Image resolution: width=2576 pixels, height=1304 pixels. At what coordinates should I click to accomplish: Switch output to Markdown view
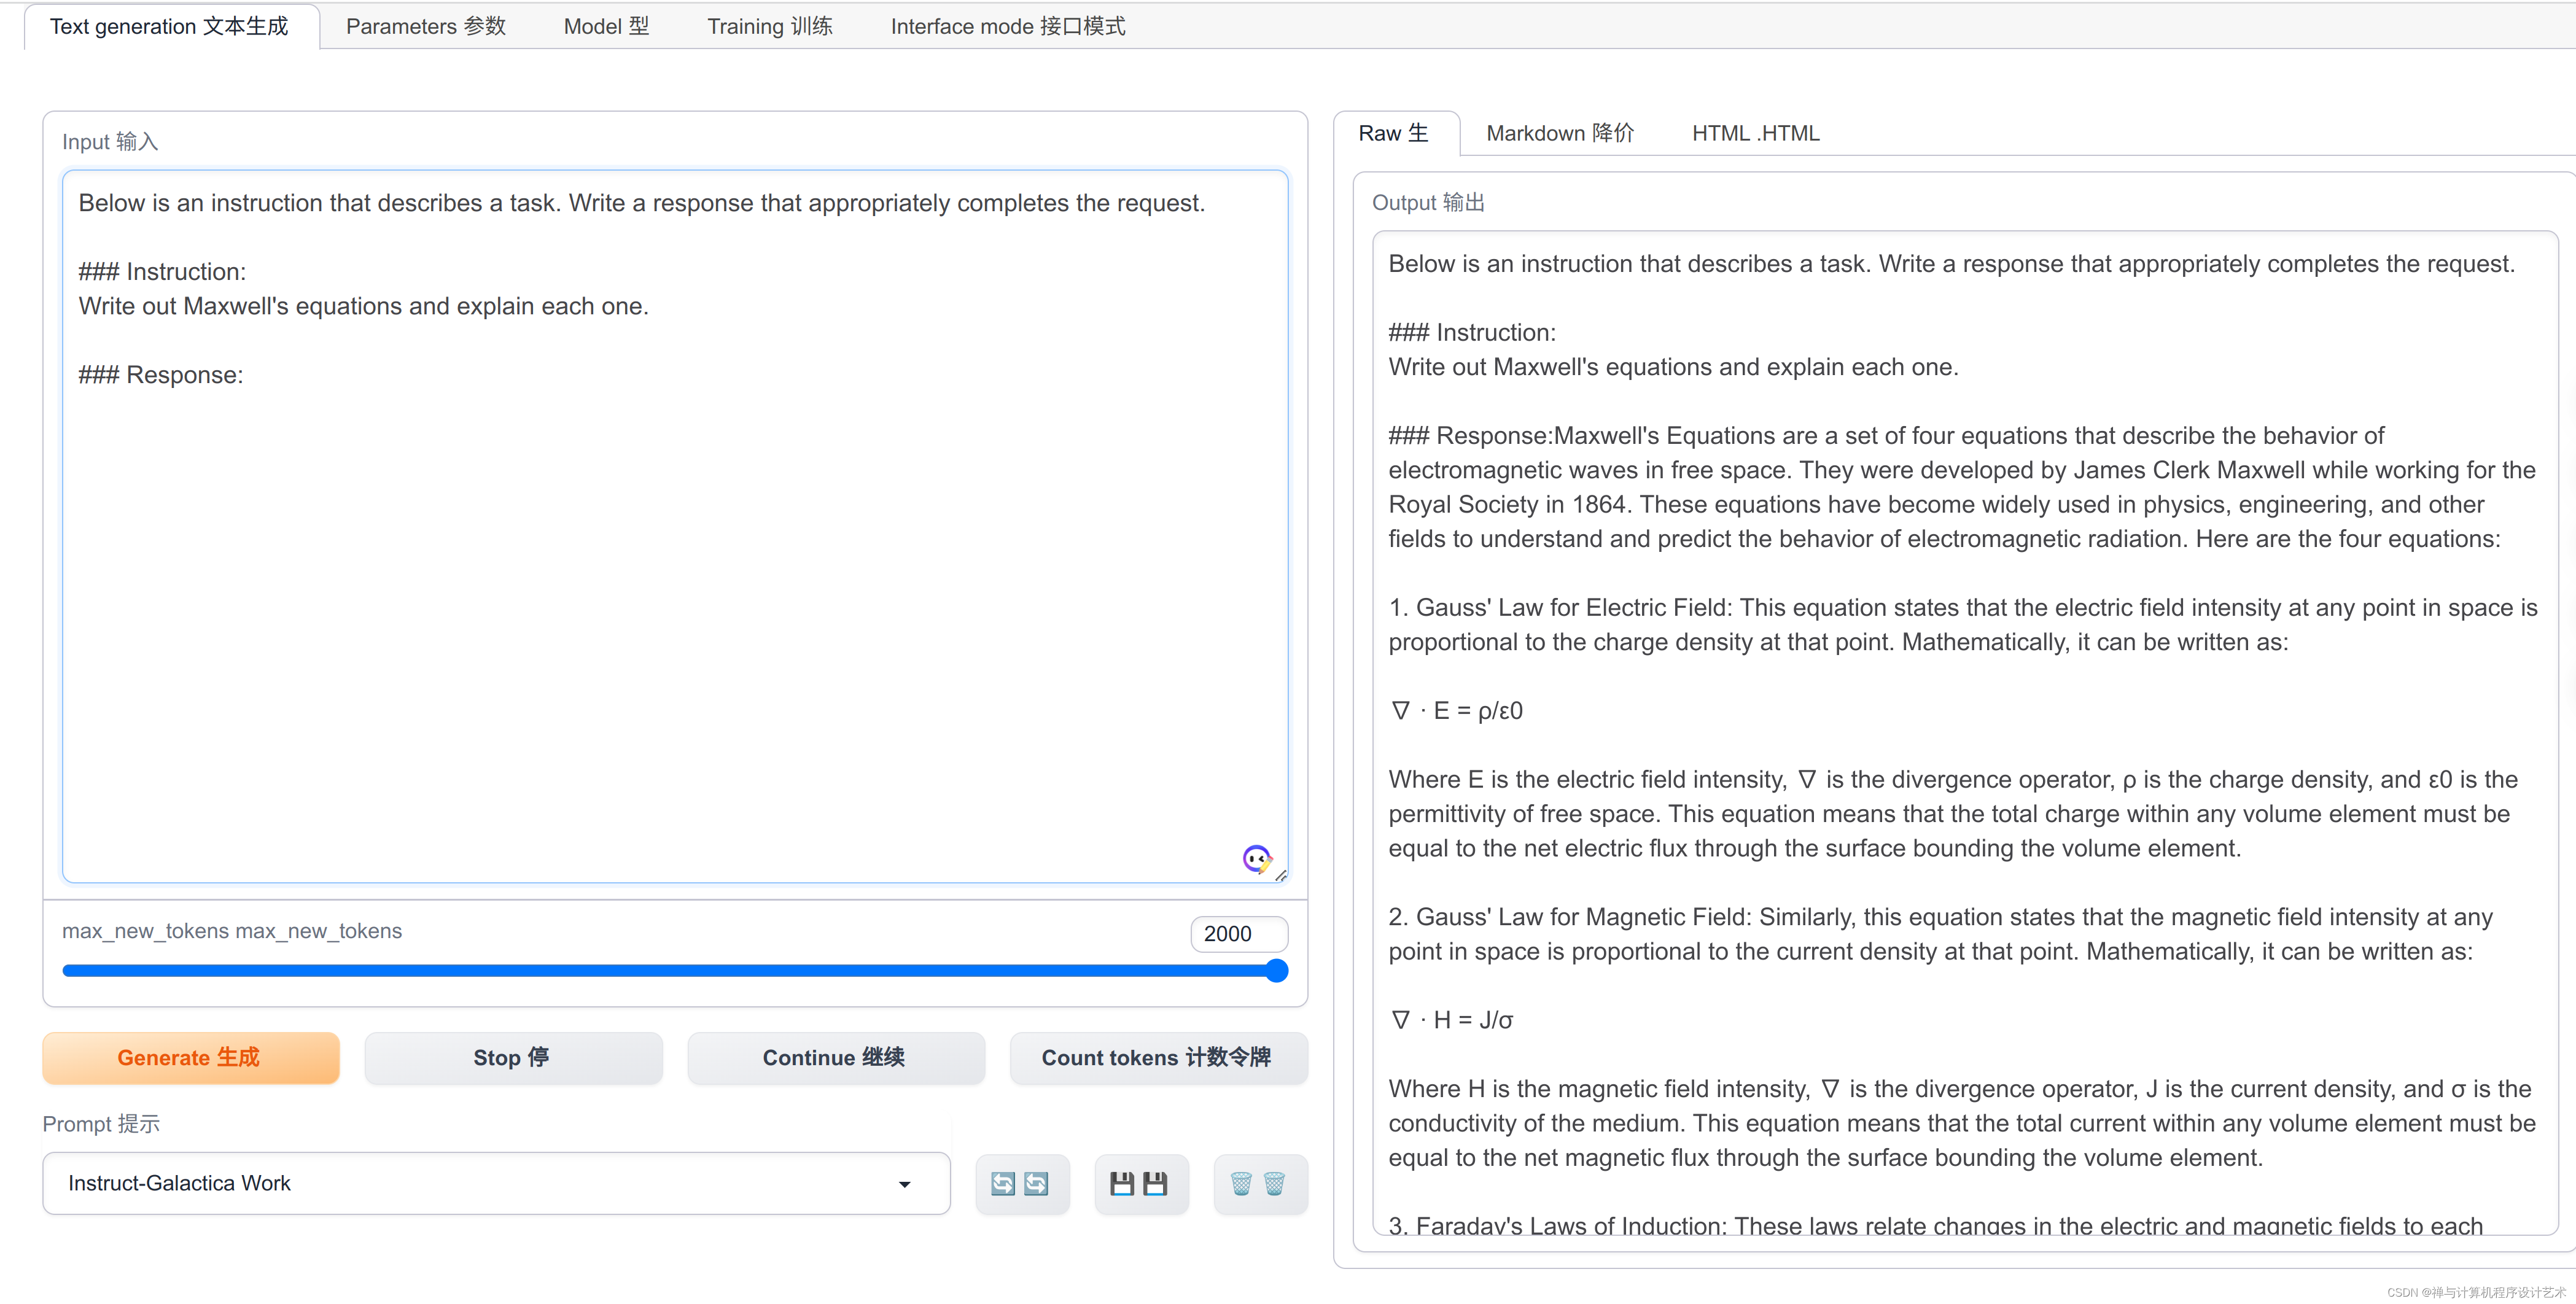click(1559, 133)
